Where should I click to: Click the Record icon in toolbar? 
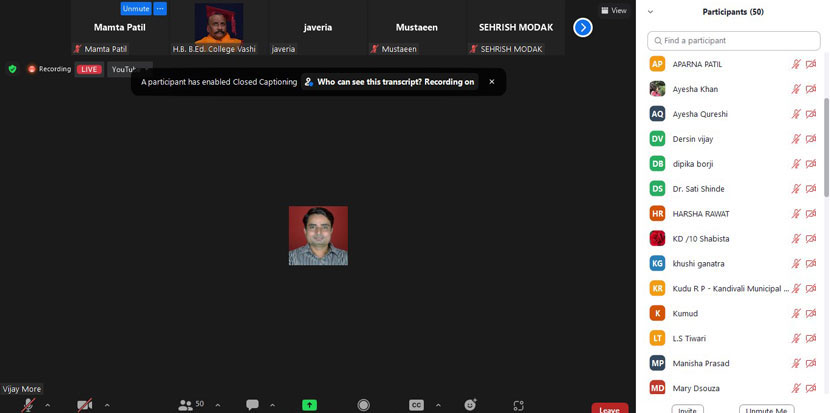pyautogui.click(x=363, y=404)
